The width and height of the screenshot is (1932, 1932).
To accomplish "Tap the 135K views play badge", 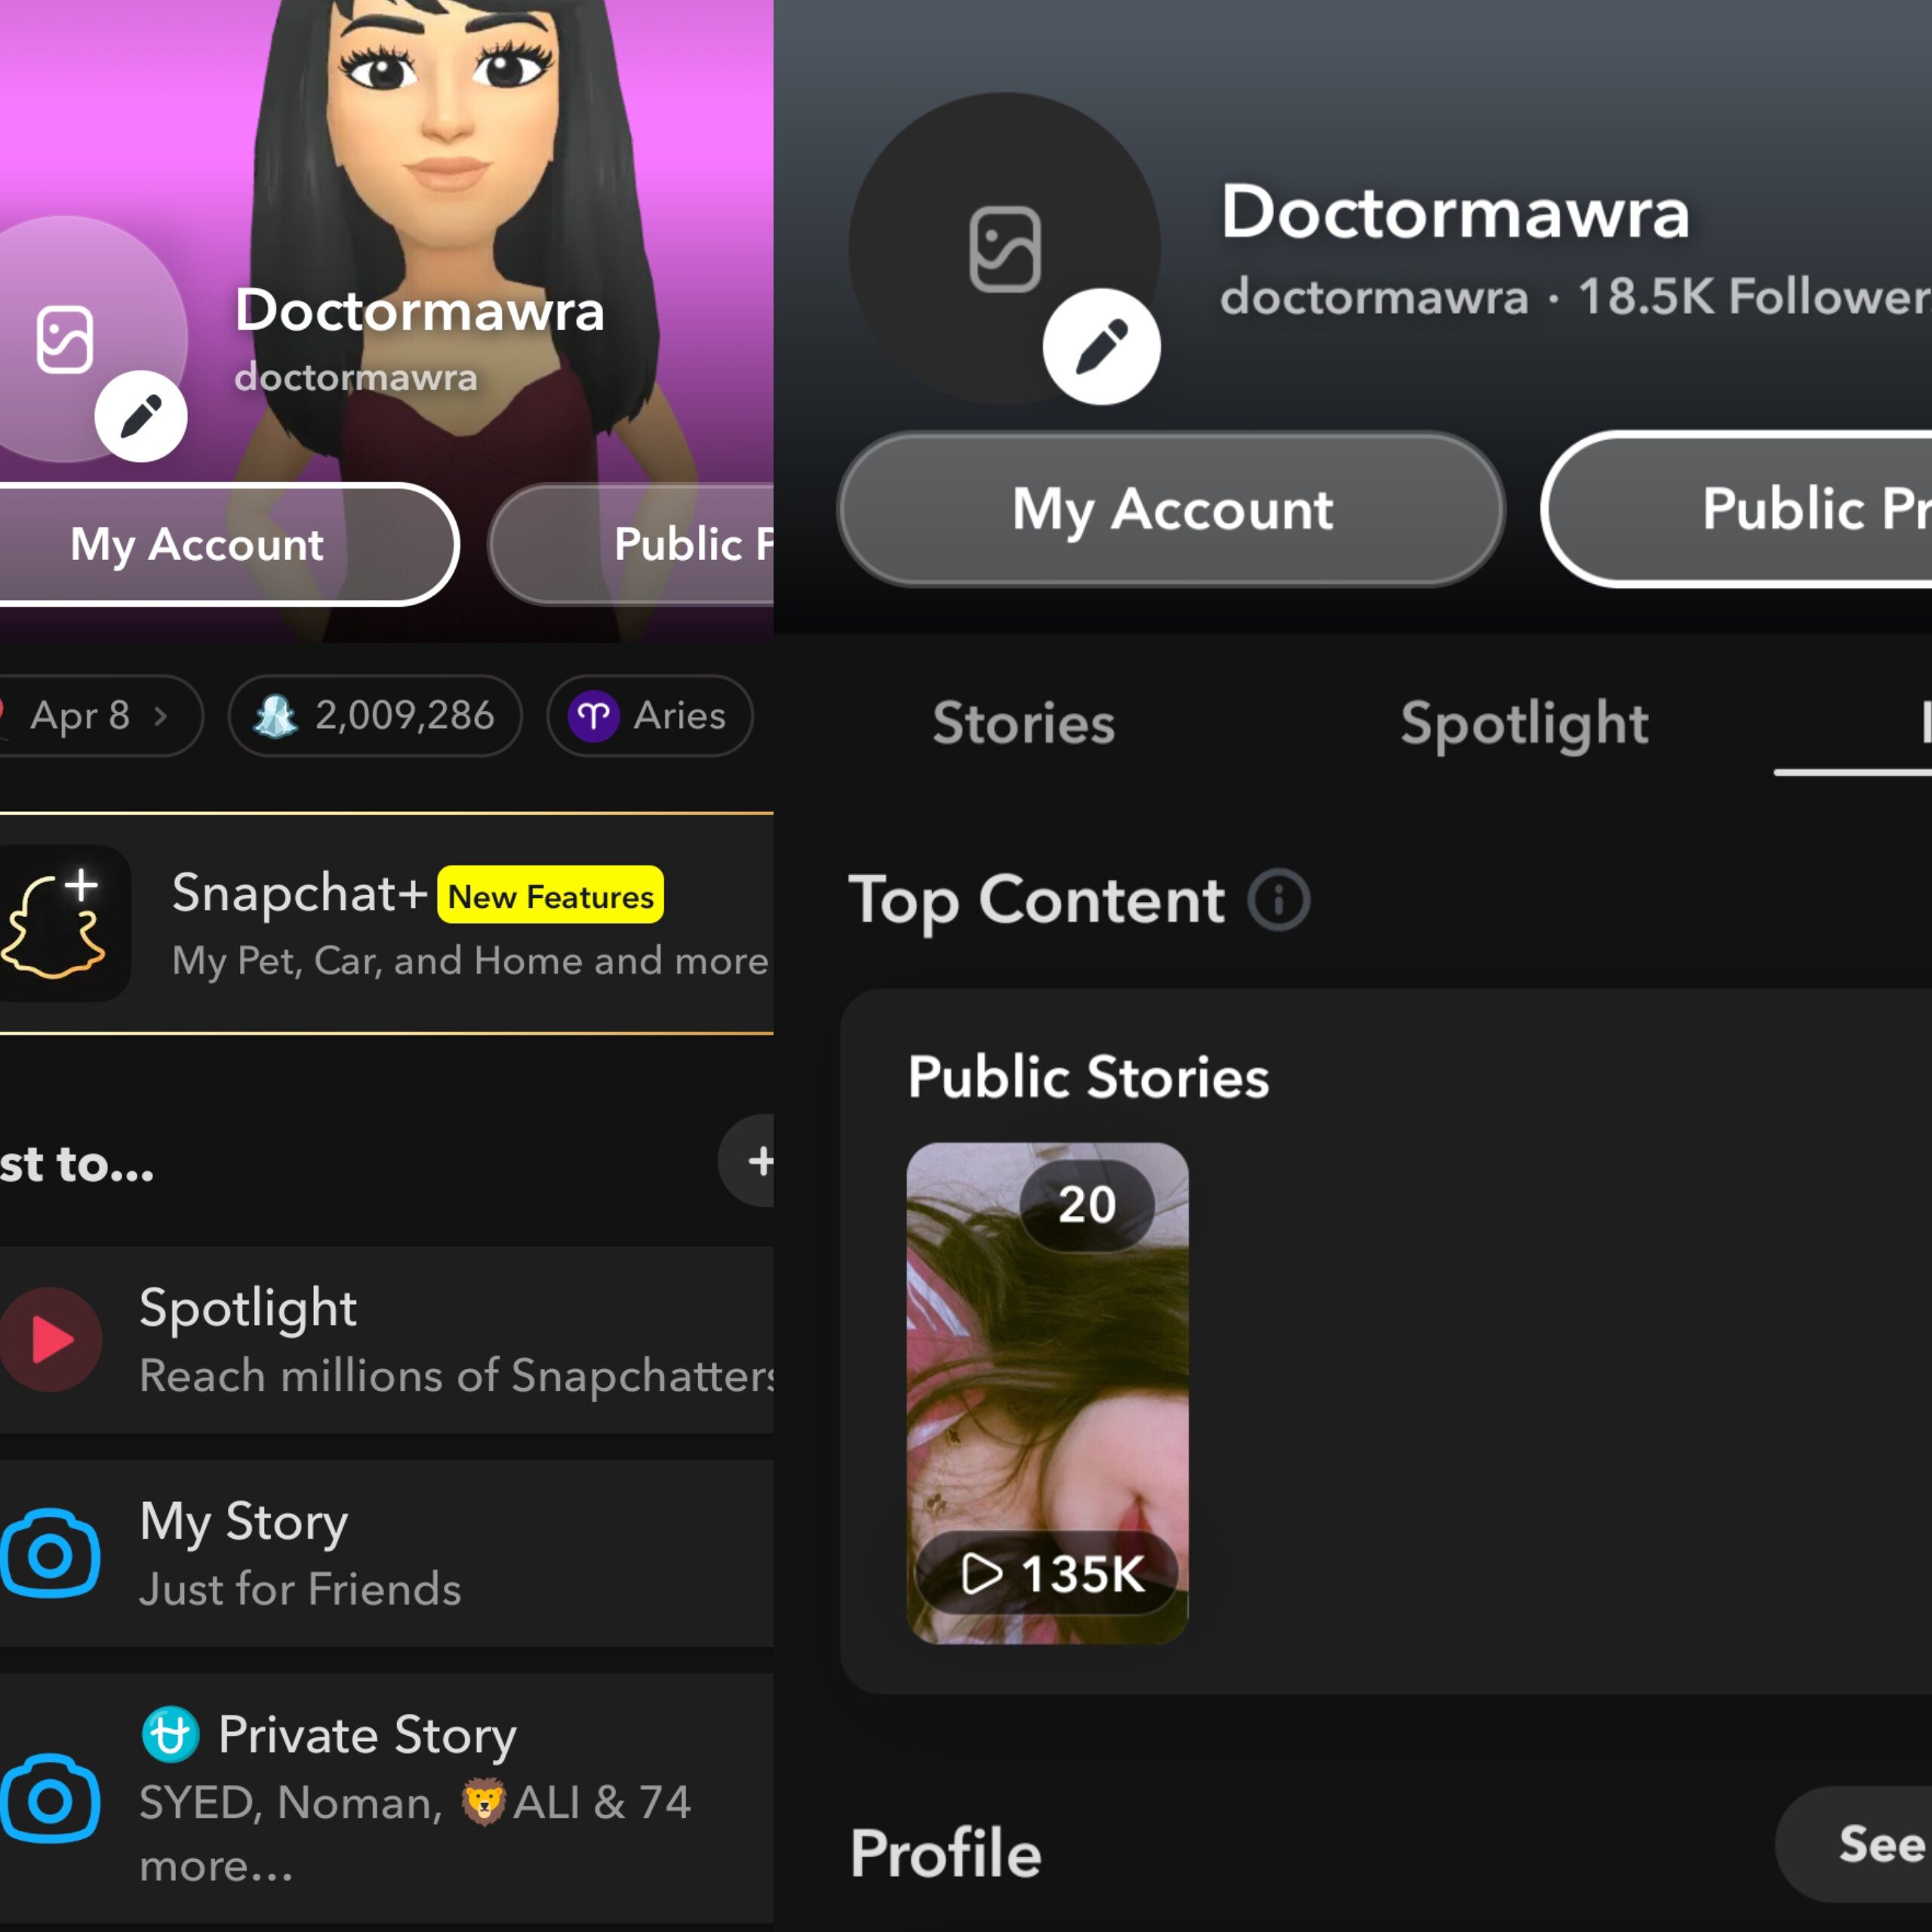I will [x=1047, y=1573].
